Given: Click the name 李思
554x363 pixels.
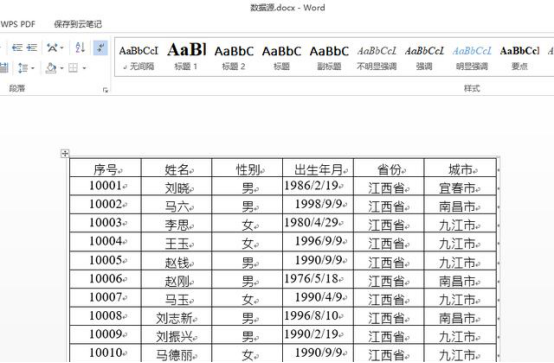Looking at the screenshot, I should tap(177, 225).
